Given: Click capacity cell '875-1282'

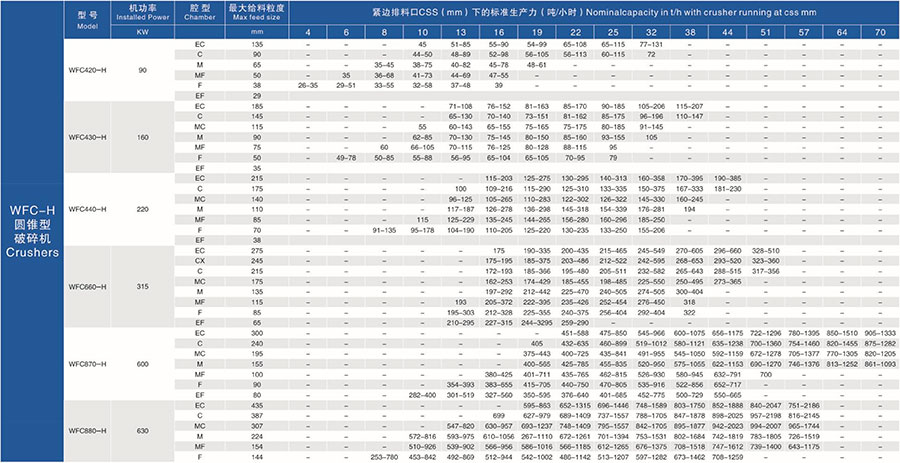Looking at the screenshot, I should click(x=879, y=343).
